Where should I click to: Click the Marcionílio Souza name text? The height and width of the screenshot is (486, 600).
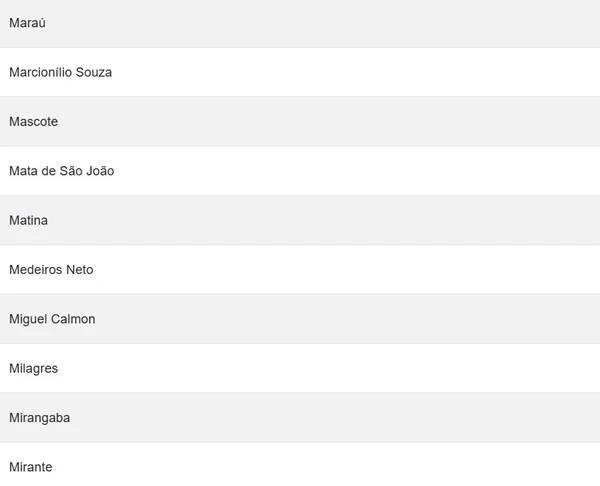click(x=60, y=72)
